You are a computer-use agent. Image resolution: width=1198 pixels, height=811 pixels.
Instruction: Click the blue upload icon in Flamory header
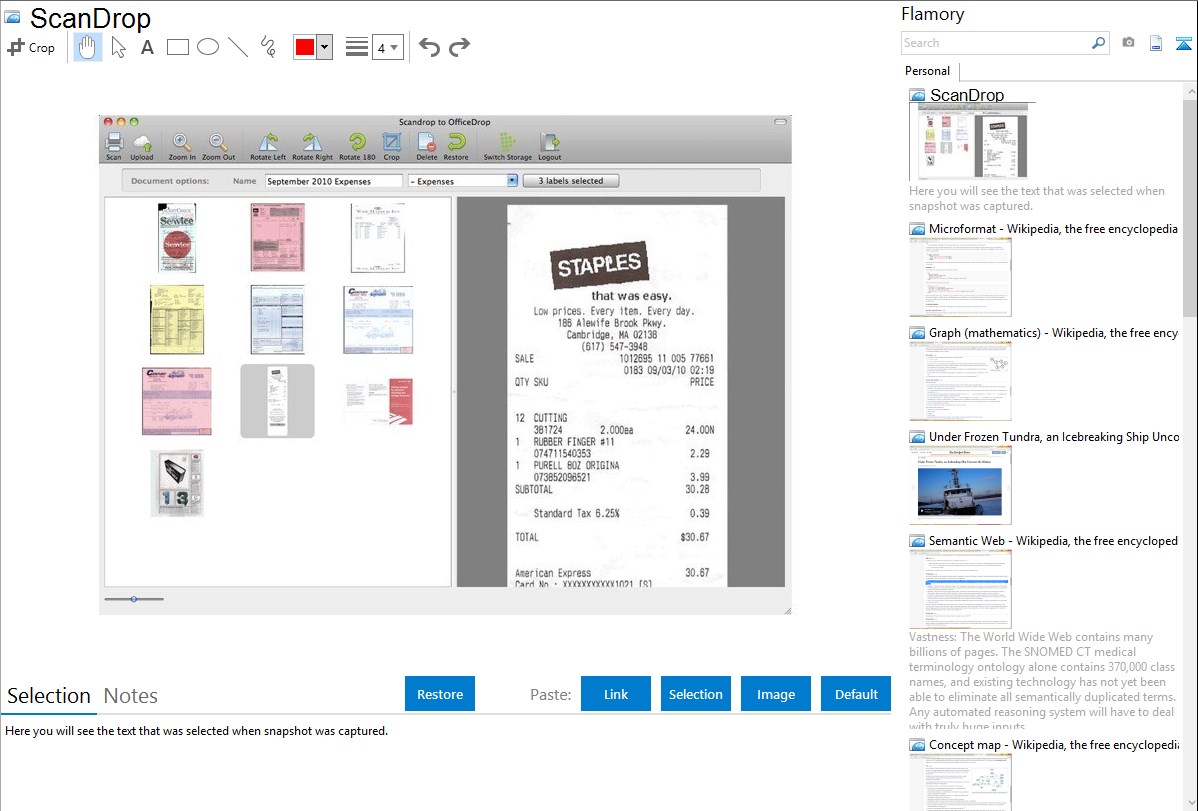pyautogui.click(x=1183, y=44)
